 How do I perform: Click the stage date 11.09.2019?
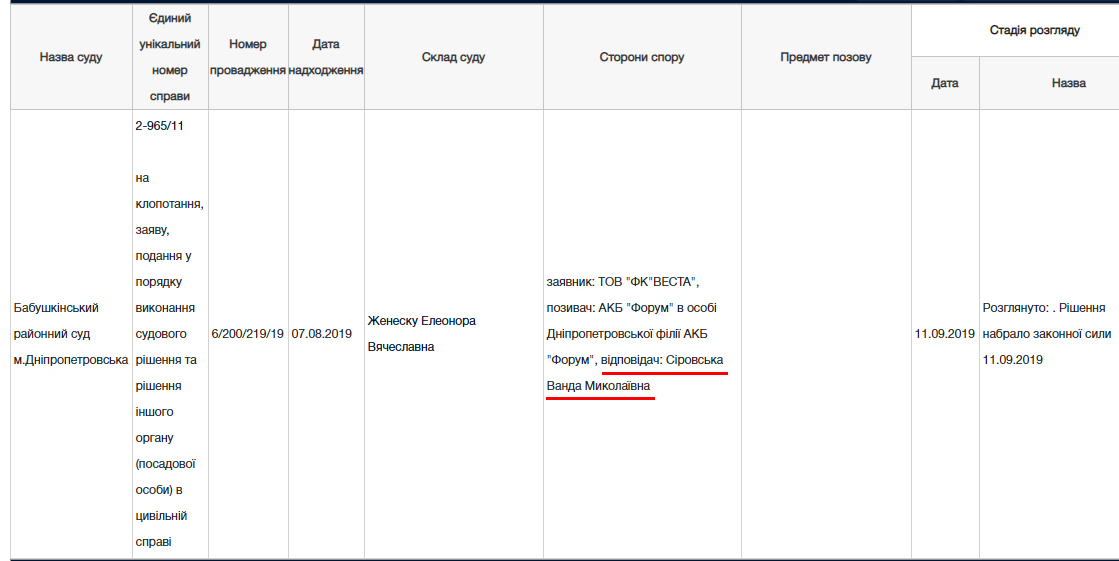[944, 333]
